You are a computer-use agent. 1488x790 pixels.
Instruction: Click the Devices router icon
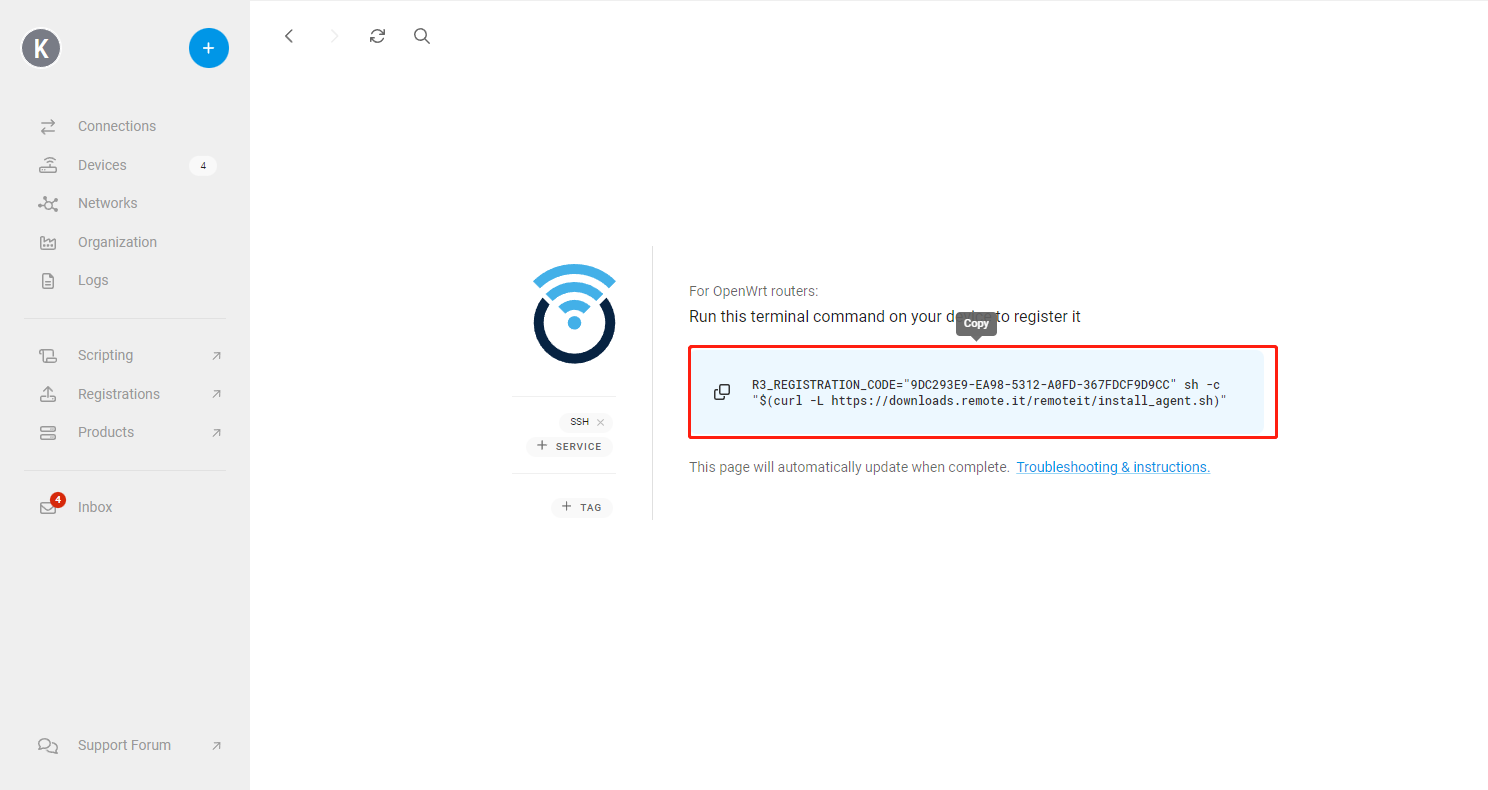pos(48,165)
